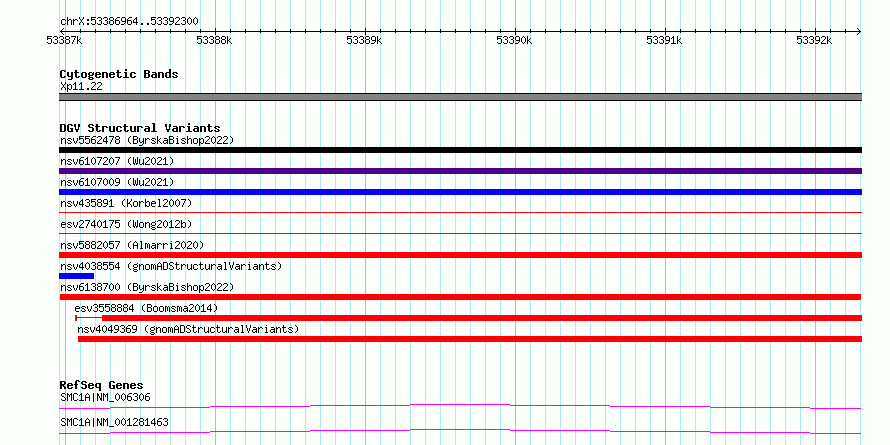Click the SMC1A|NM_006306 gene label
The image size is (890, 445).
tap(106, 397)
